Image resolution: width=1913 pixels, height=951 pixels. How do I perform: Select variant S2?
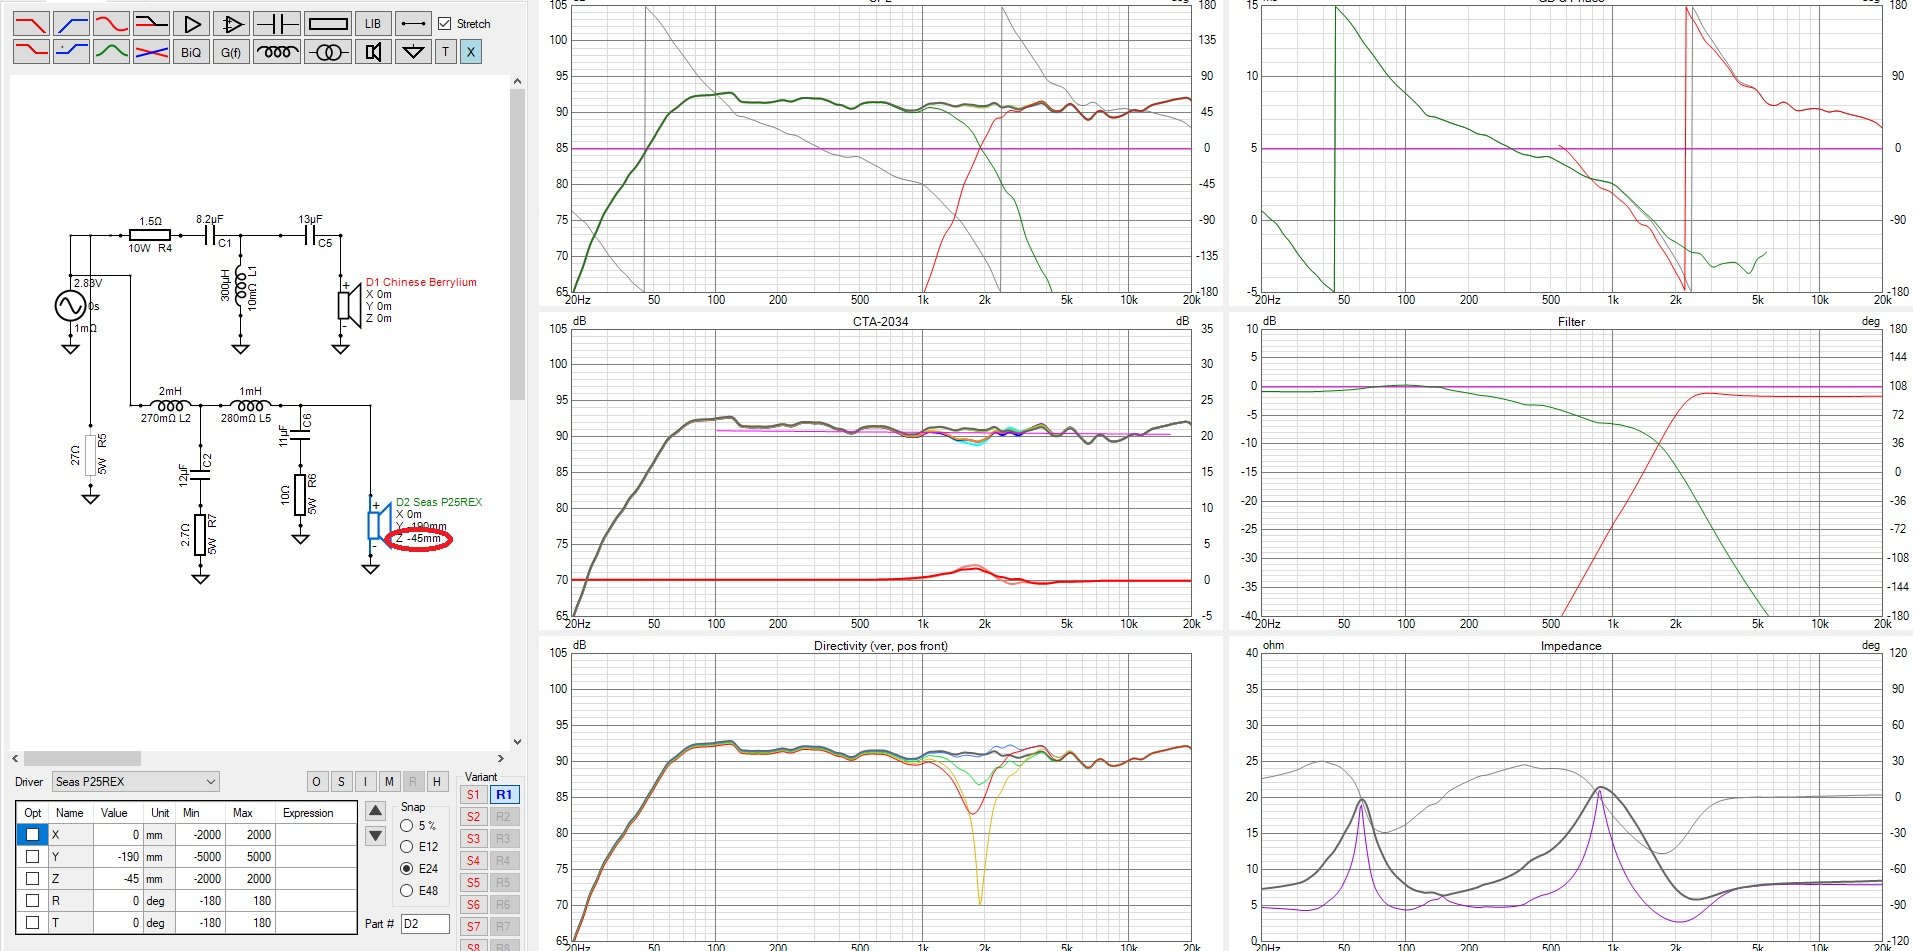pyautogui.click(x=473, y=817)
